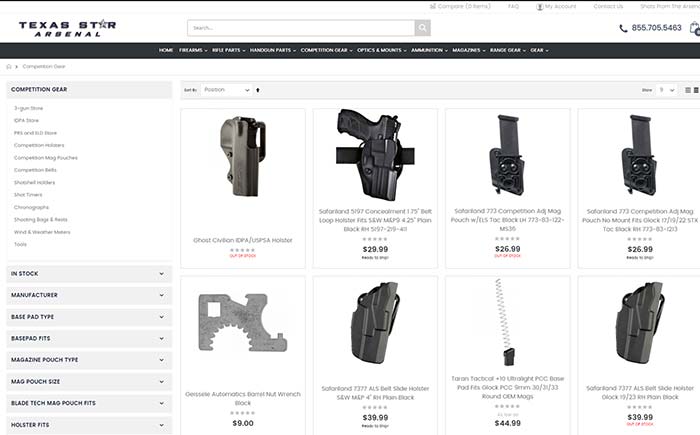Click the My Account user icon
The width and height of the screenshot is (700, 435).
[539, 7]
